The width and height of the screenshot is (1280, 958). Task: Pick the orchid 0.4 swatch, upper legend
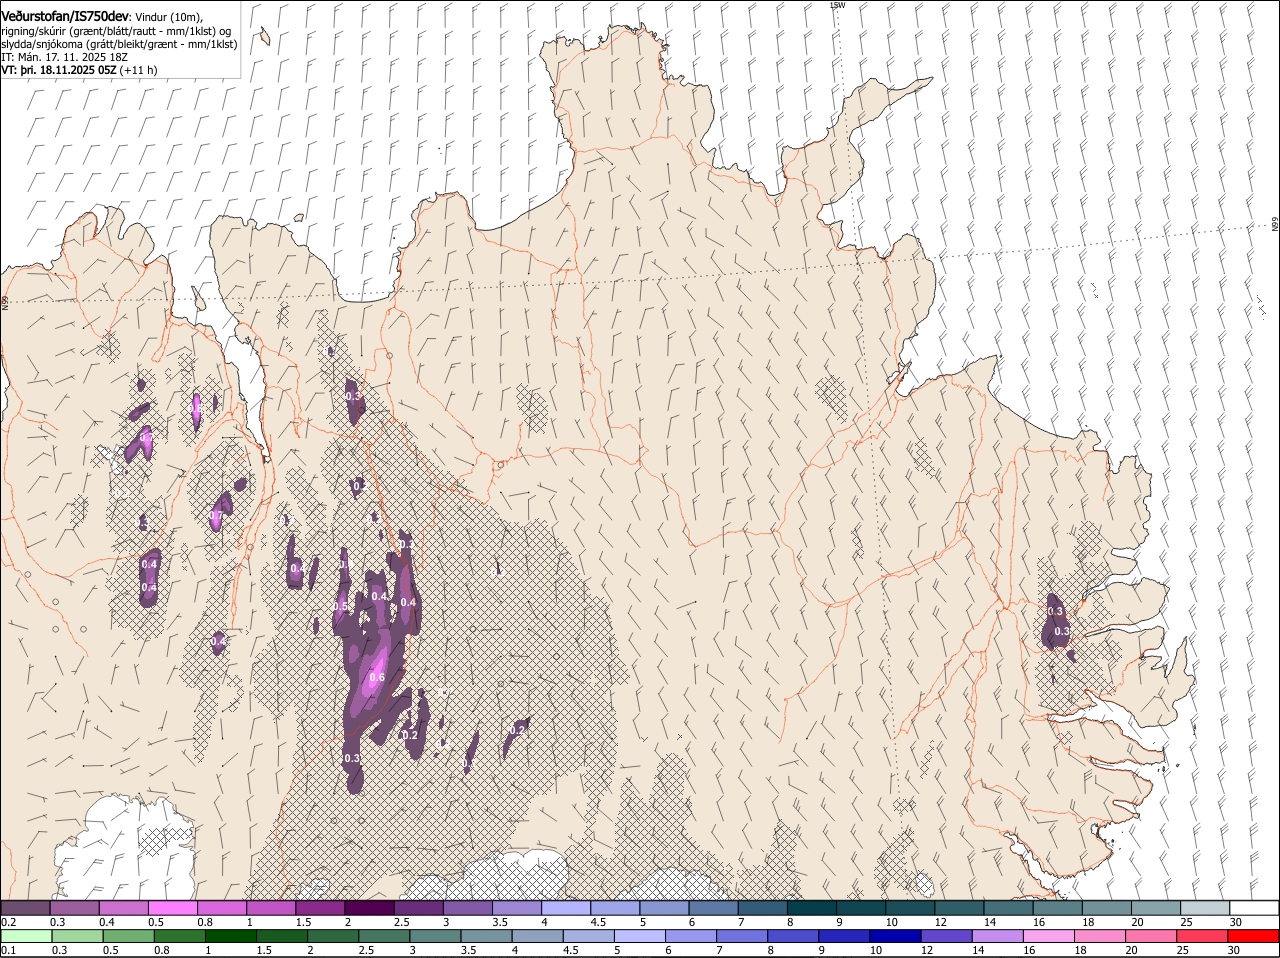click(x=123, y=907)
